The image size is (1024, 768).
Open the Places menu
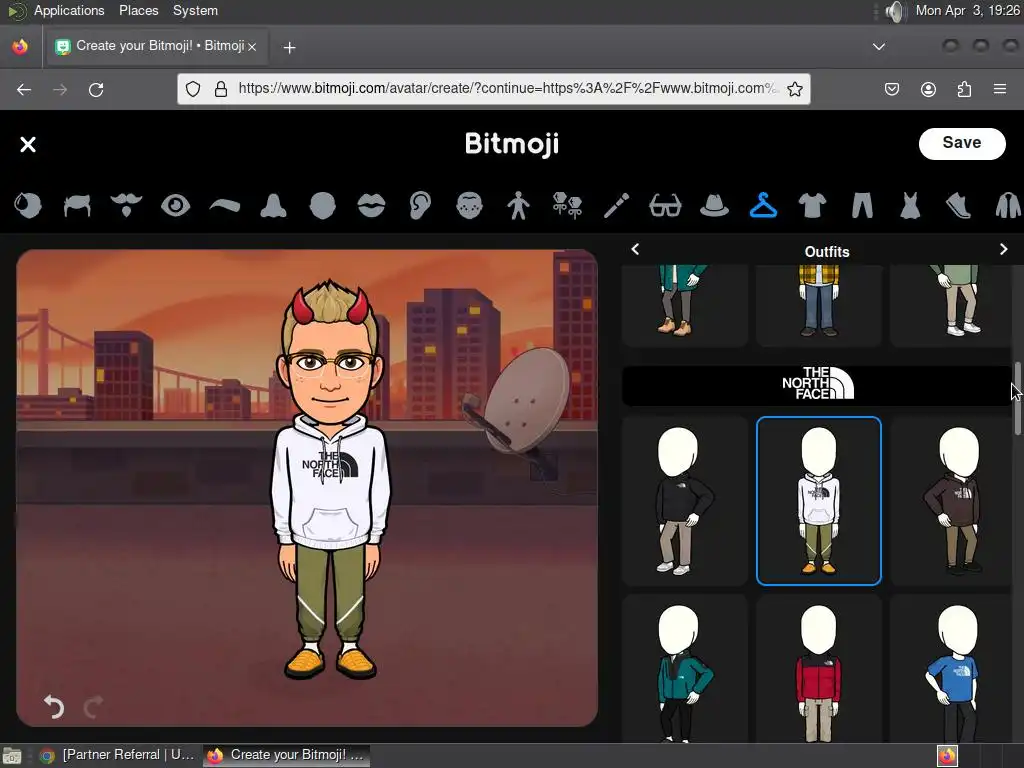pos(138,10)
